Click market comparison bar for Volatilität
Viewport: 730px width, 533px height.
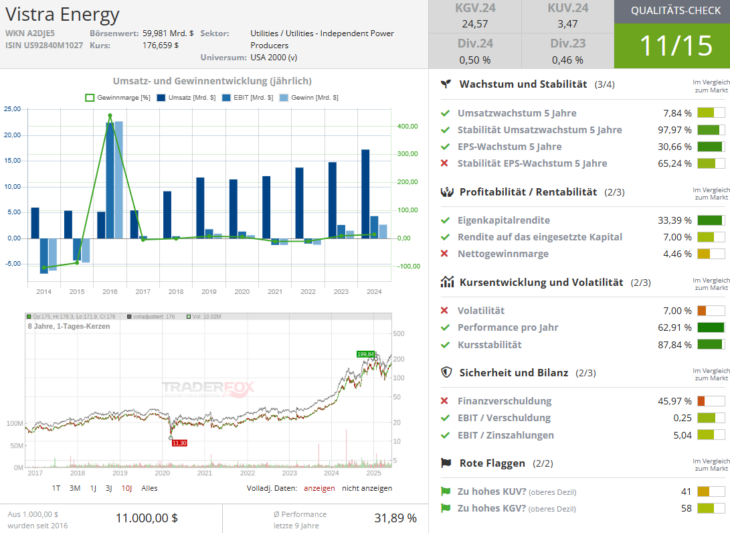(711, 310)
